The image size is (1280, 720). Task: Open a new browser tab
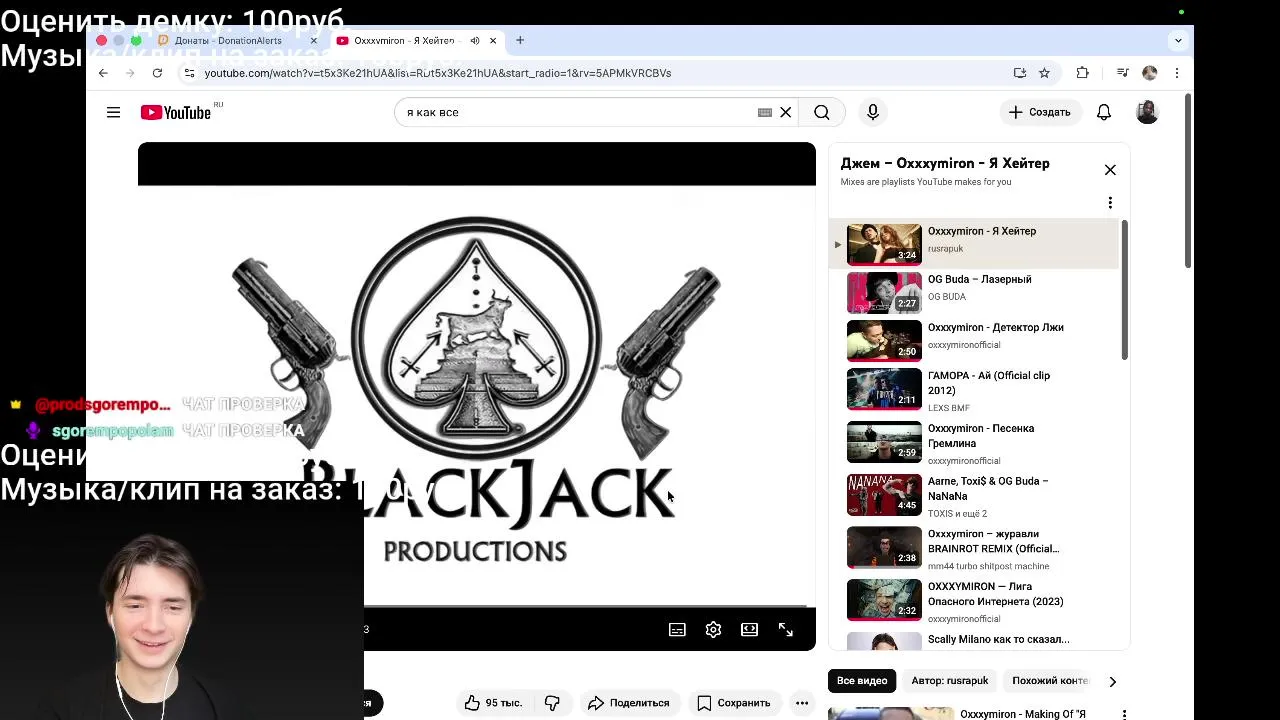click(520, 41)
